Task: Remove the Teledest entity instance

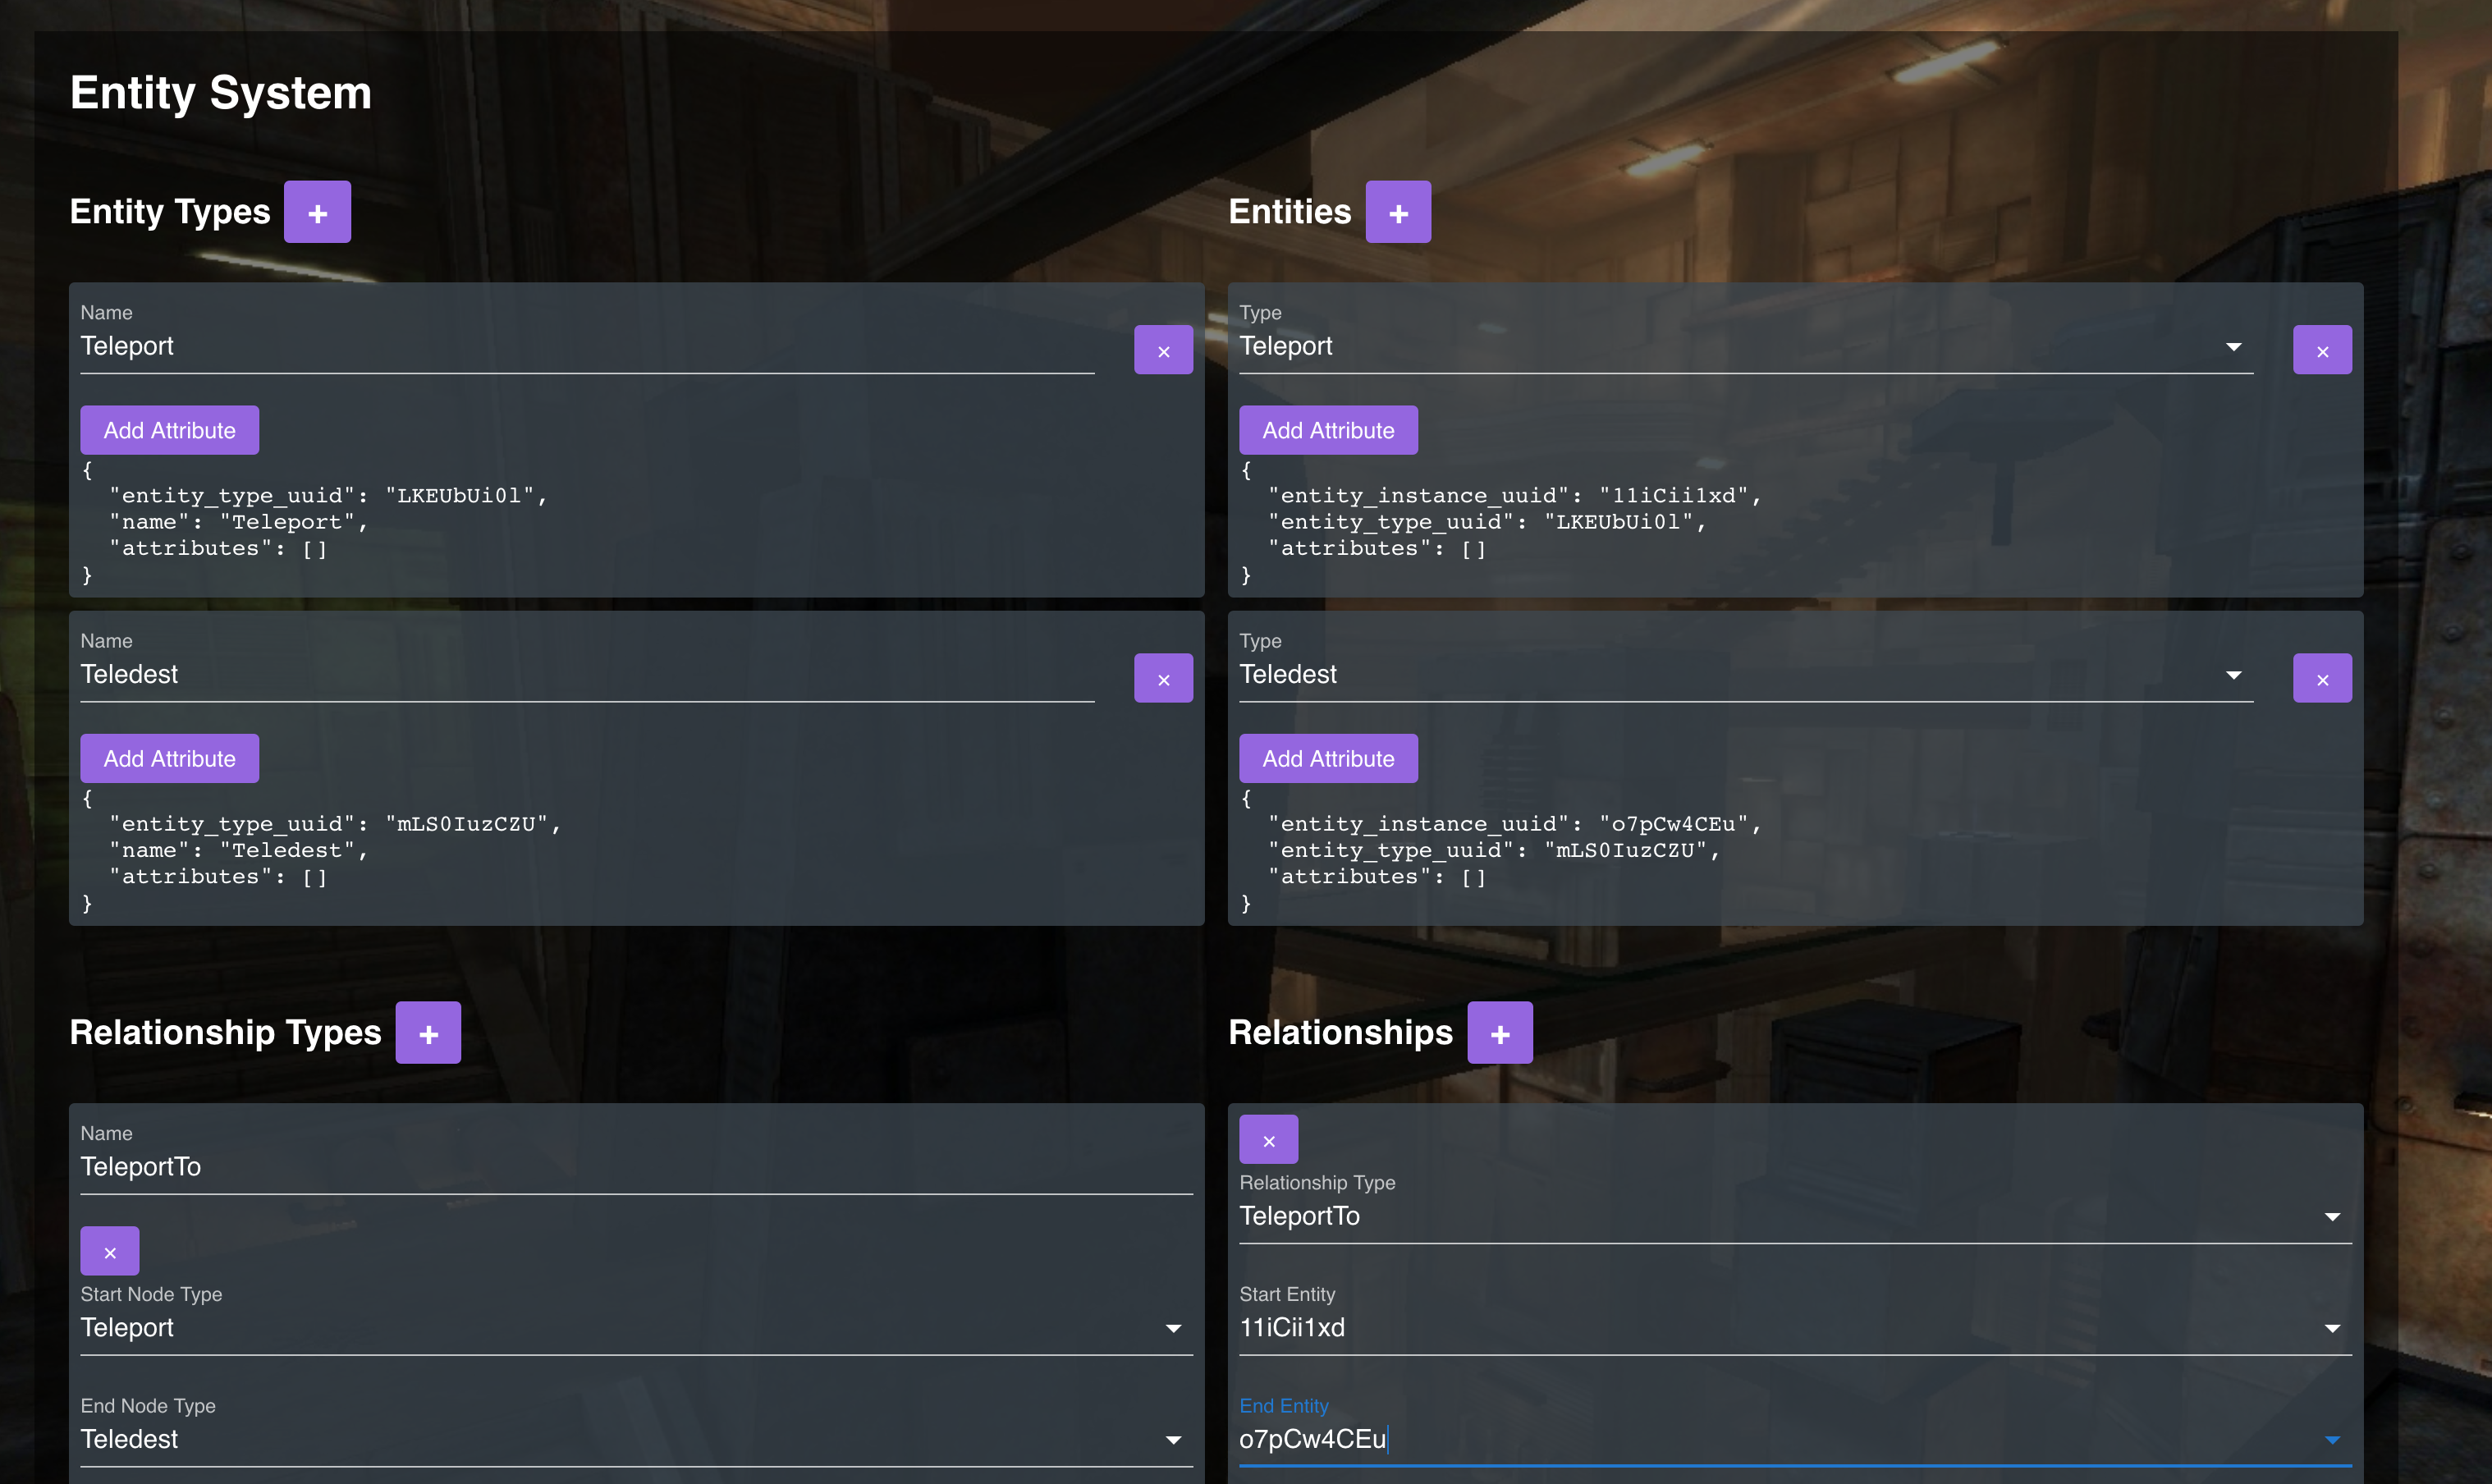Action: point(2321,678)
